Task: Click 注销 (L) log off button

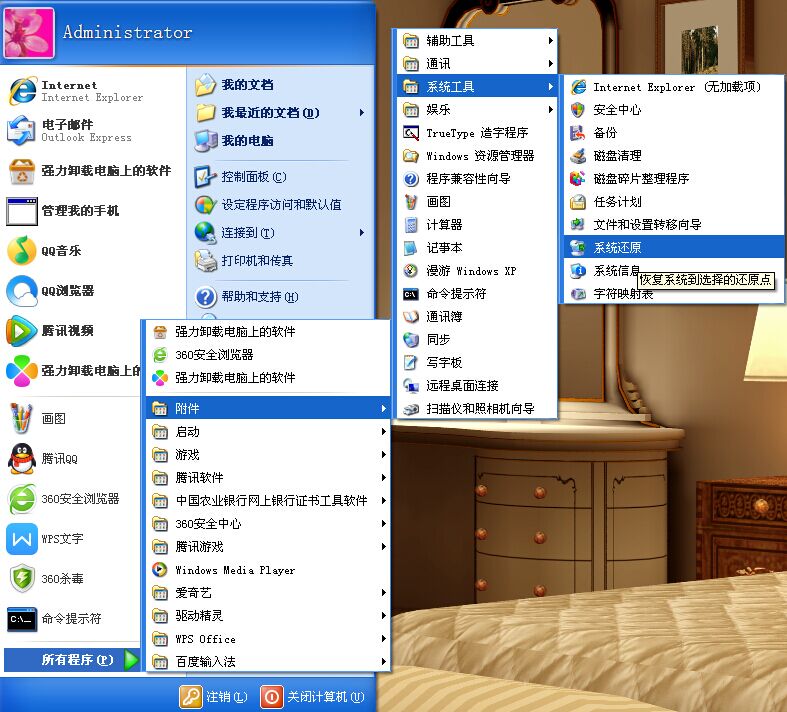Action: pyautogui.click(x=213, y=696)
